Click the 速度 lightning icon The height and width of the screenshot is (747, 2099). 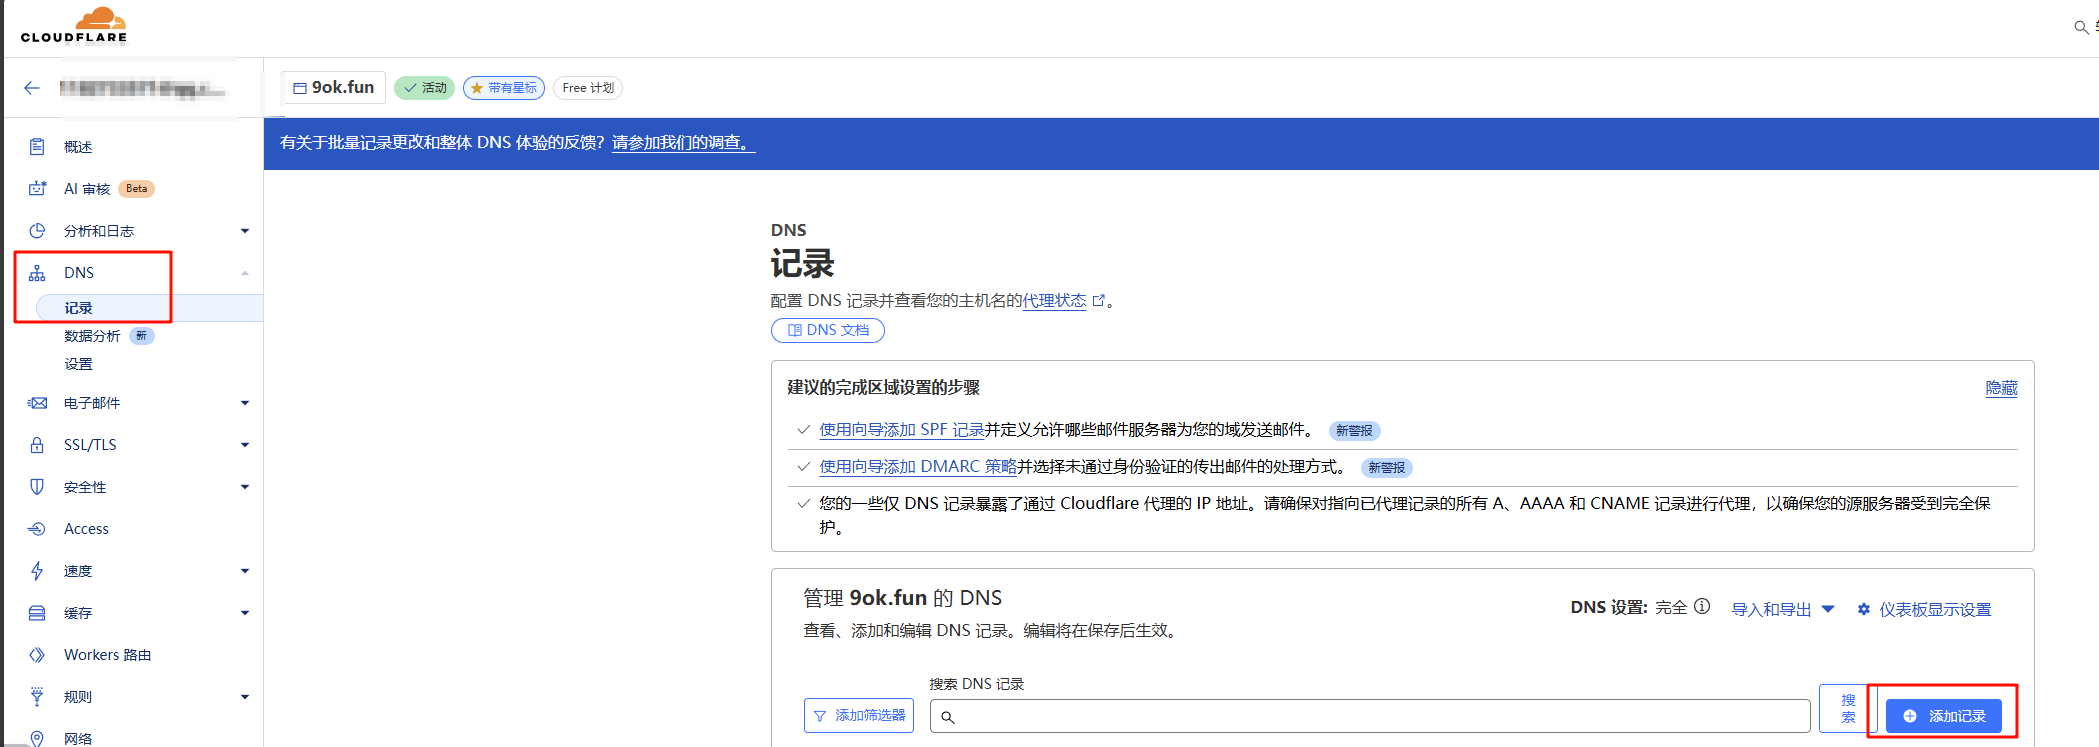point(37,571)
